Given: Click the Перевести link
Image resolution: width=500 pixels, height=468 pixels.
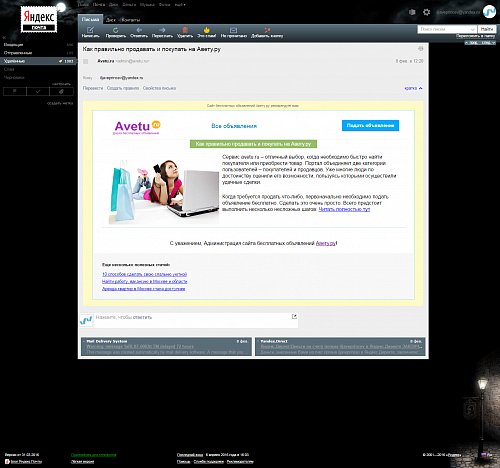Looking at the screenshot, I should 93,88.
